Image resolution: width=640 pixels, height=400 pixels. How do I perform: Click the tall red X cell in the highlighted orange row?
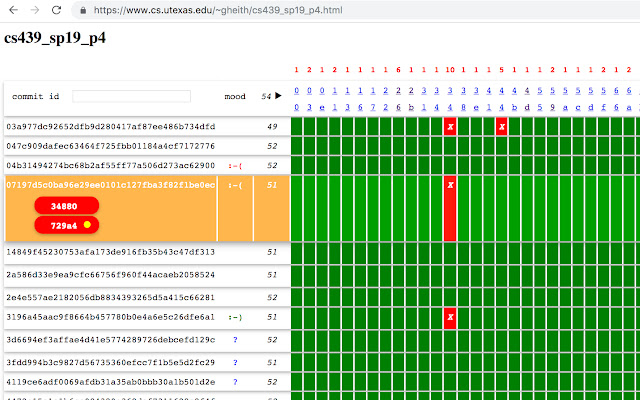coord(450,208)
